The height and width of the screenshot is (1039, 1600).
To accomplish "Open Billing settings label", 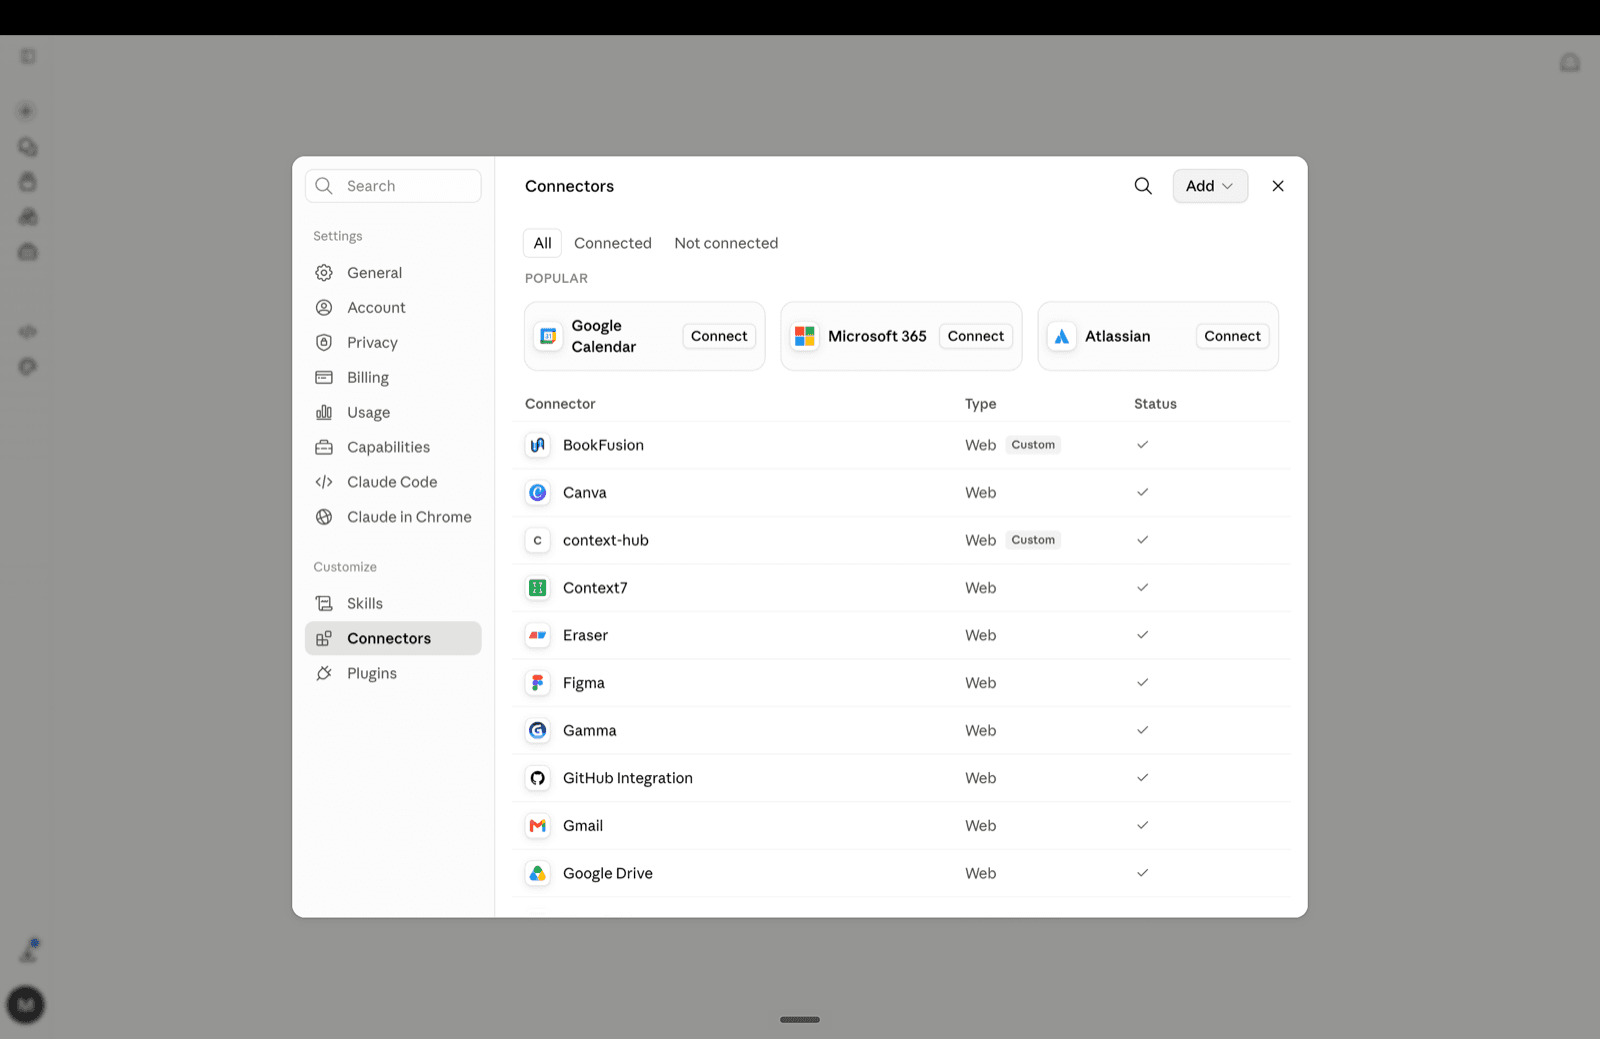I will coord(368,377).
